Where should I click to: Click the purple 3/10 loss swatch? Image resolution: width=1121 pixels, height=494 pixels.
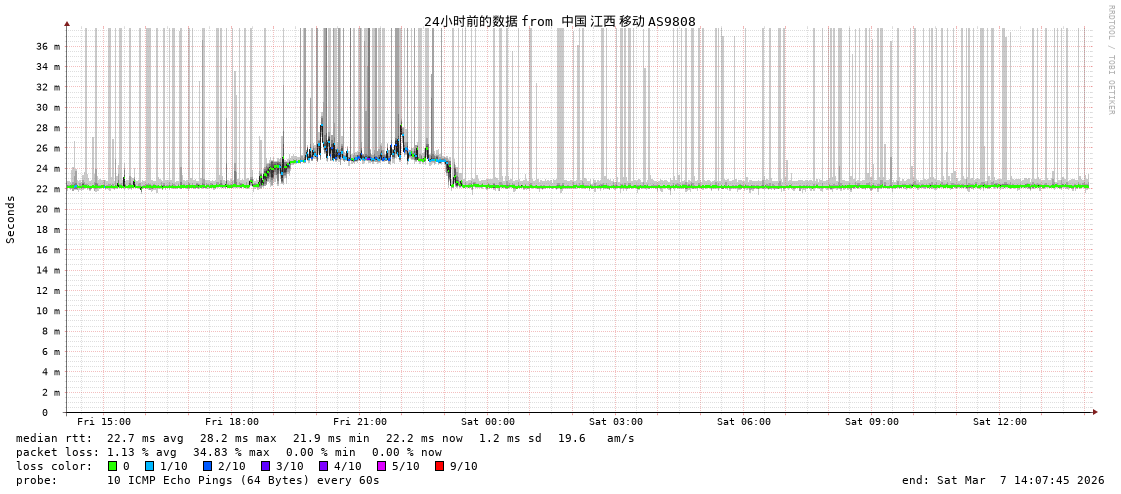pos(265,466)
